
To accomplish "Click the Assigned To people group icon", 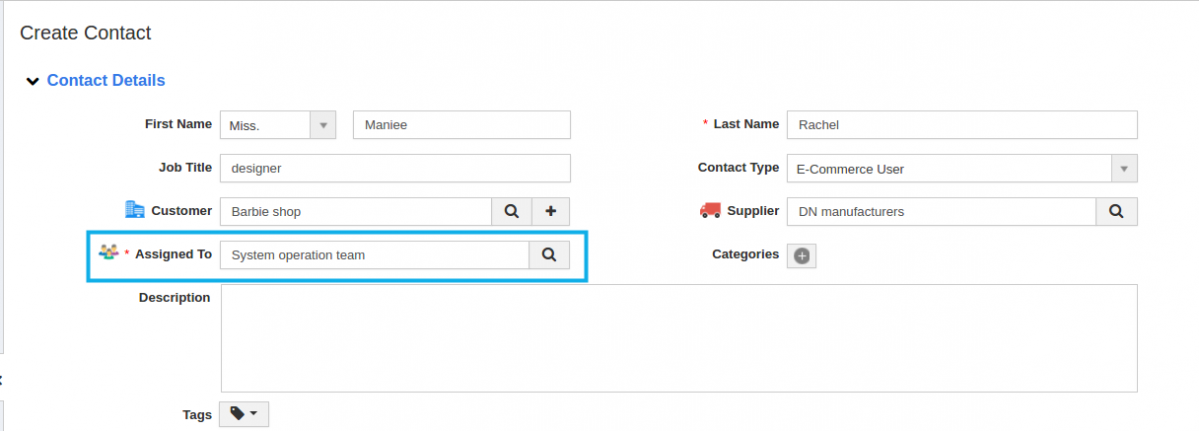I will coord(109,251).
